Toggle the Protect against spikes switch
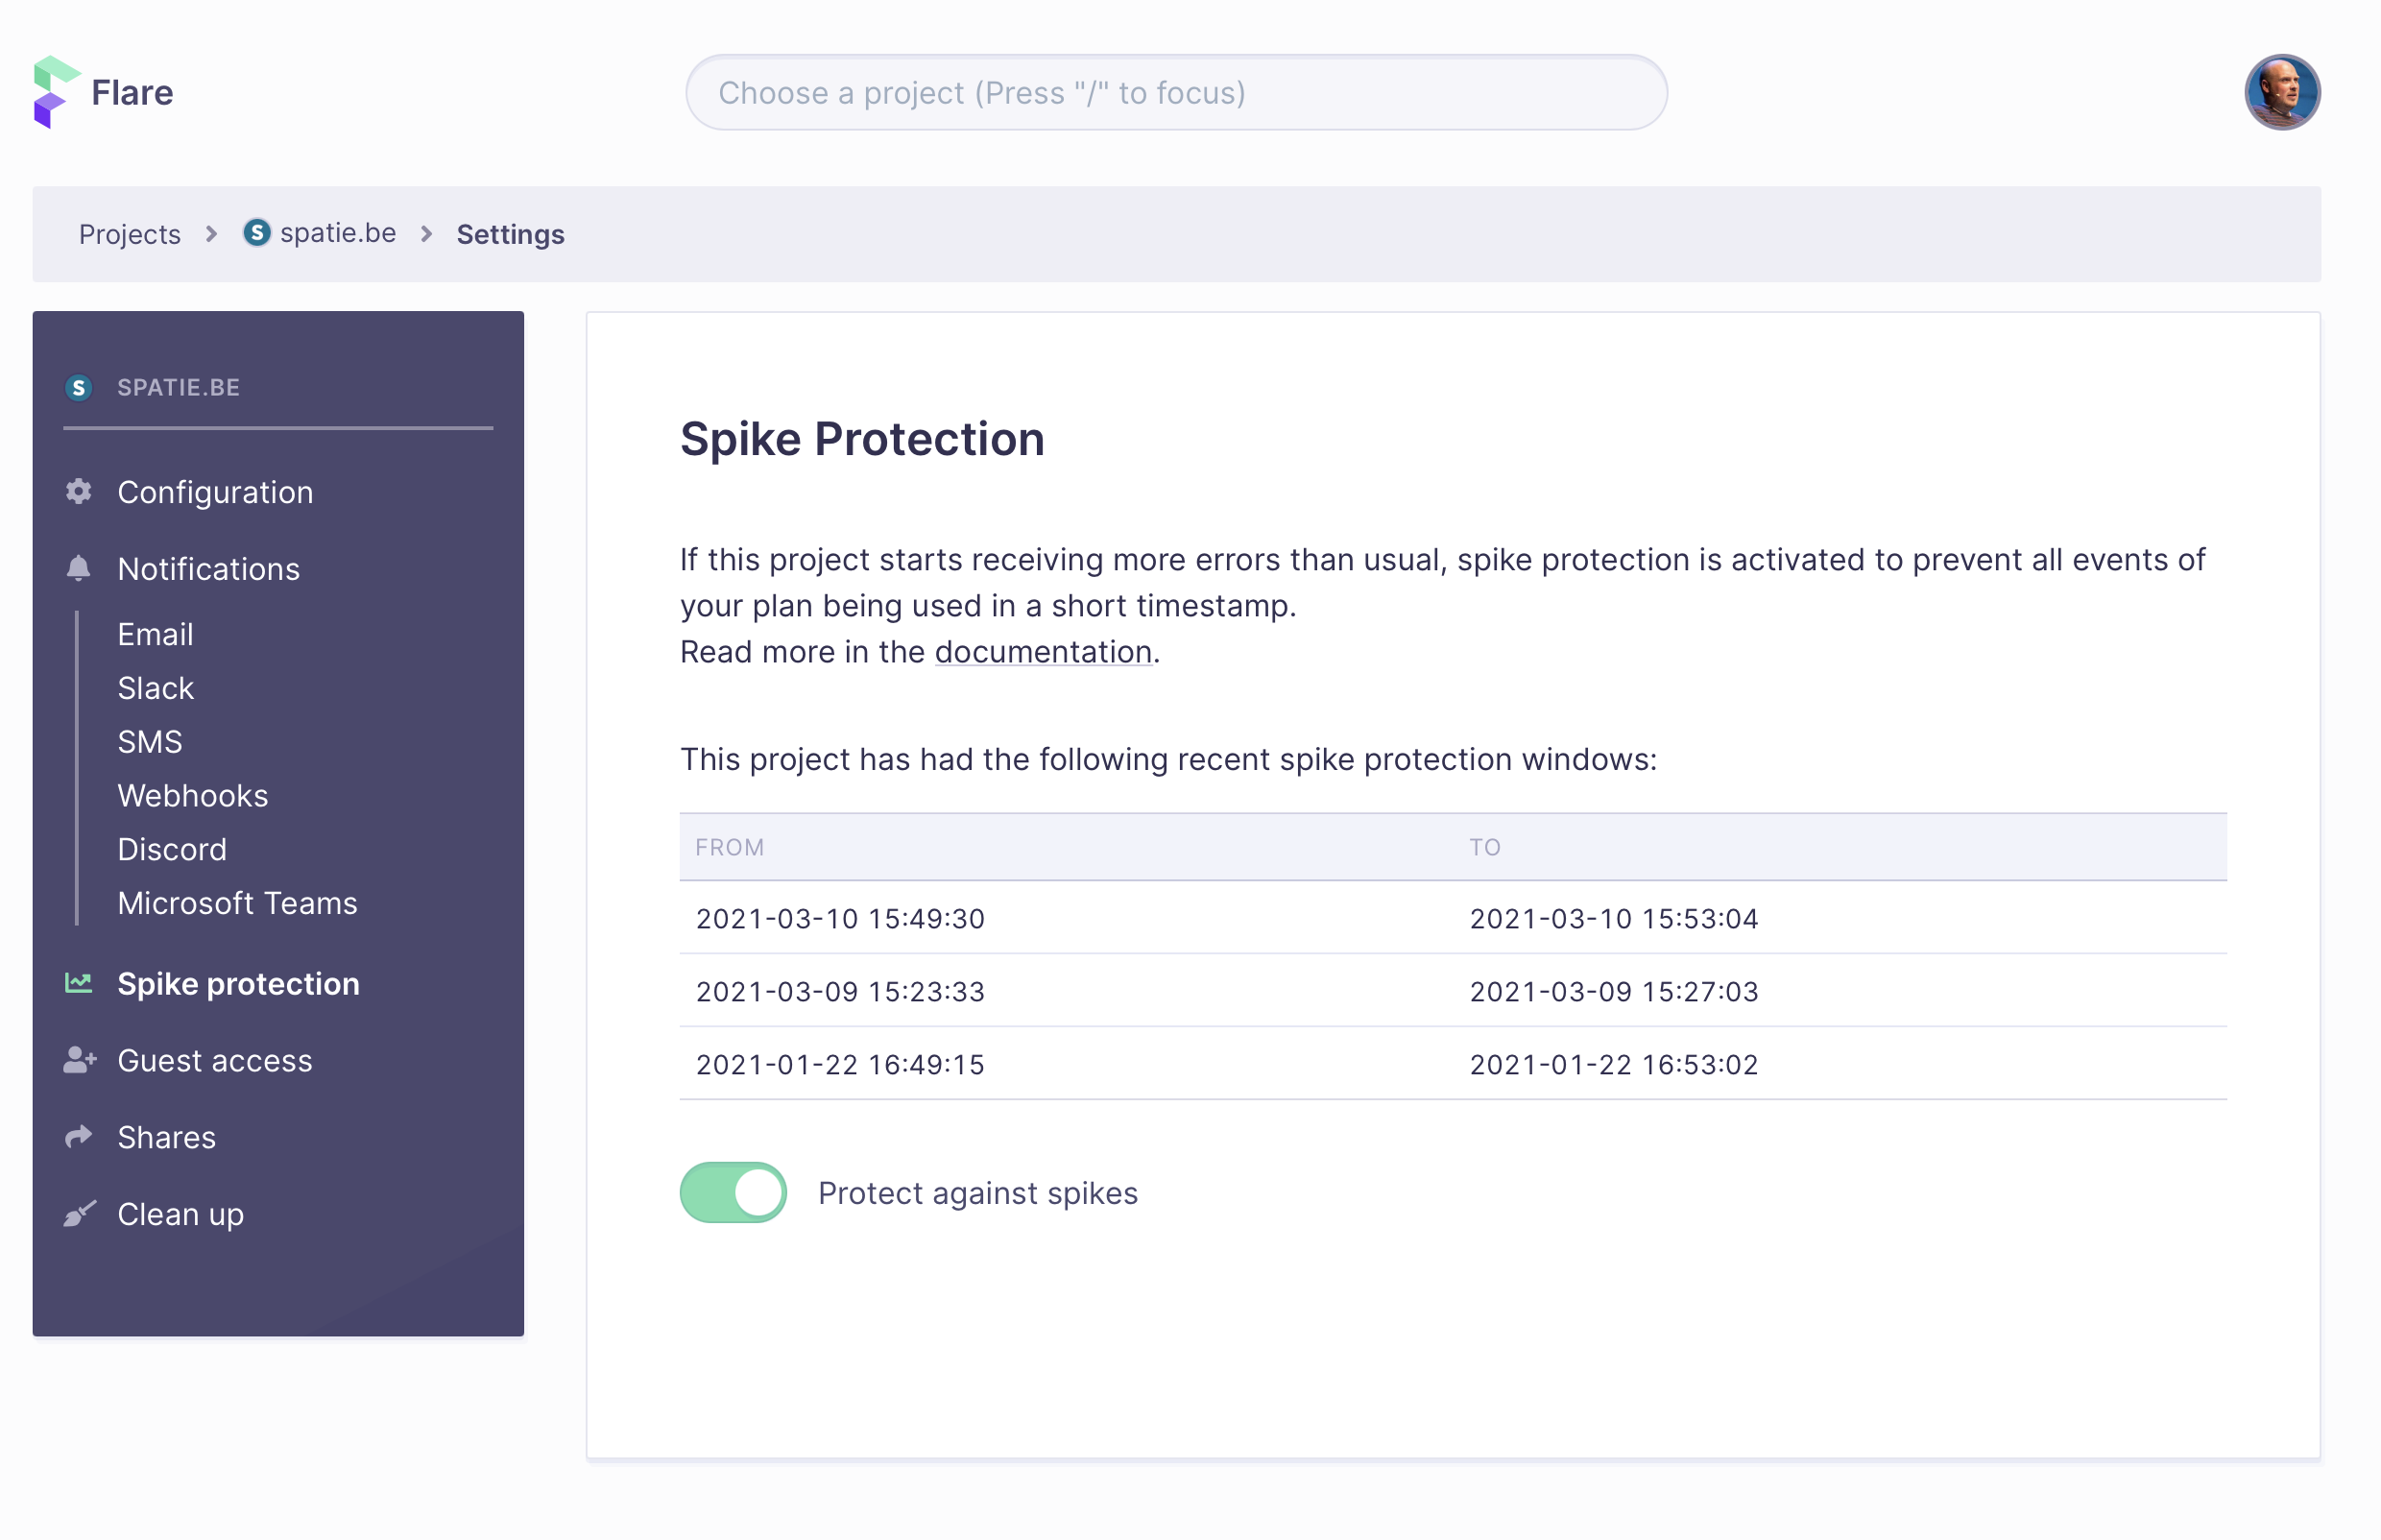This screenshot has width=2381, height=1540. click(733, 1193)
